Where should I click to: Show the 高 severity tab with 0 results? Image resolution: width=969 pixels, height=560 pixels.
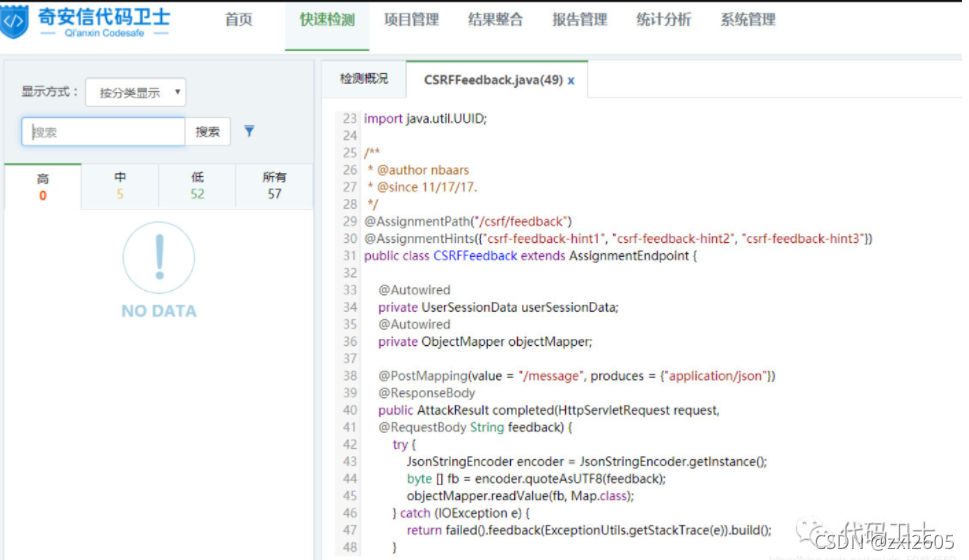[43, 187]
